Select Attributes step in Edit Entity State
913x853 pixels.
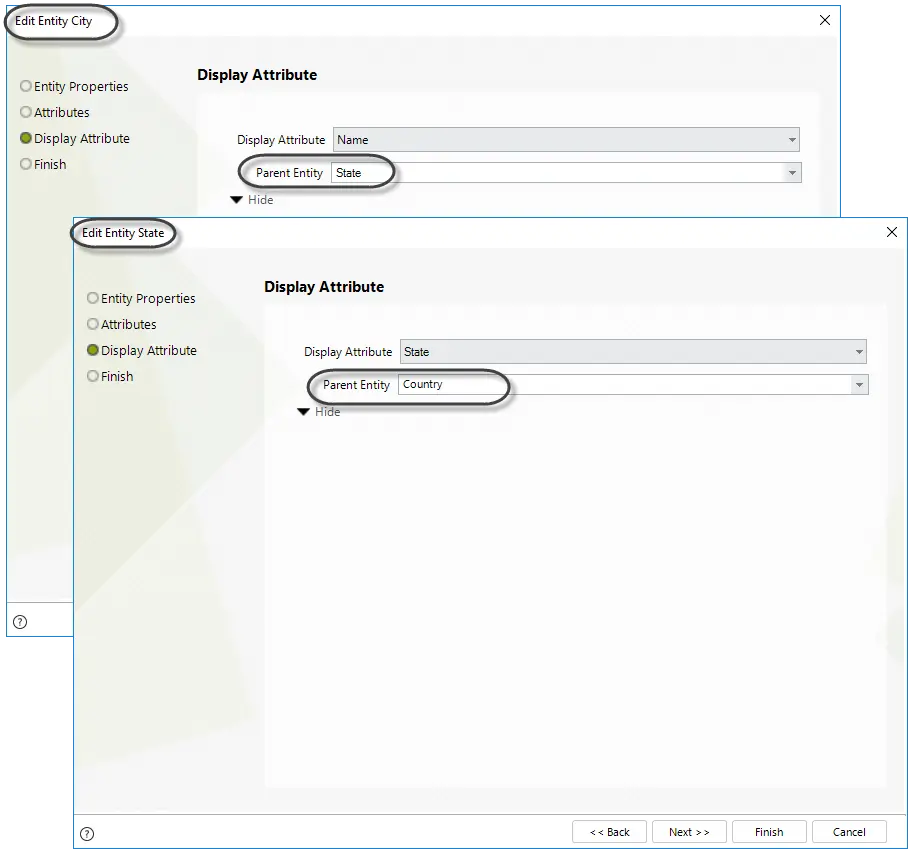point(122,324)
